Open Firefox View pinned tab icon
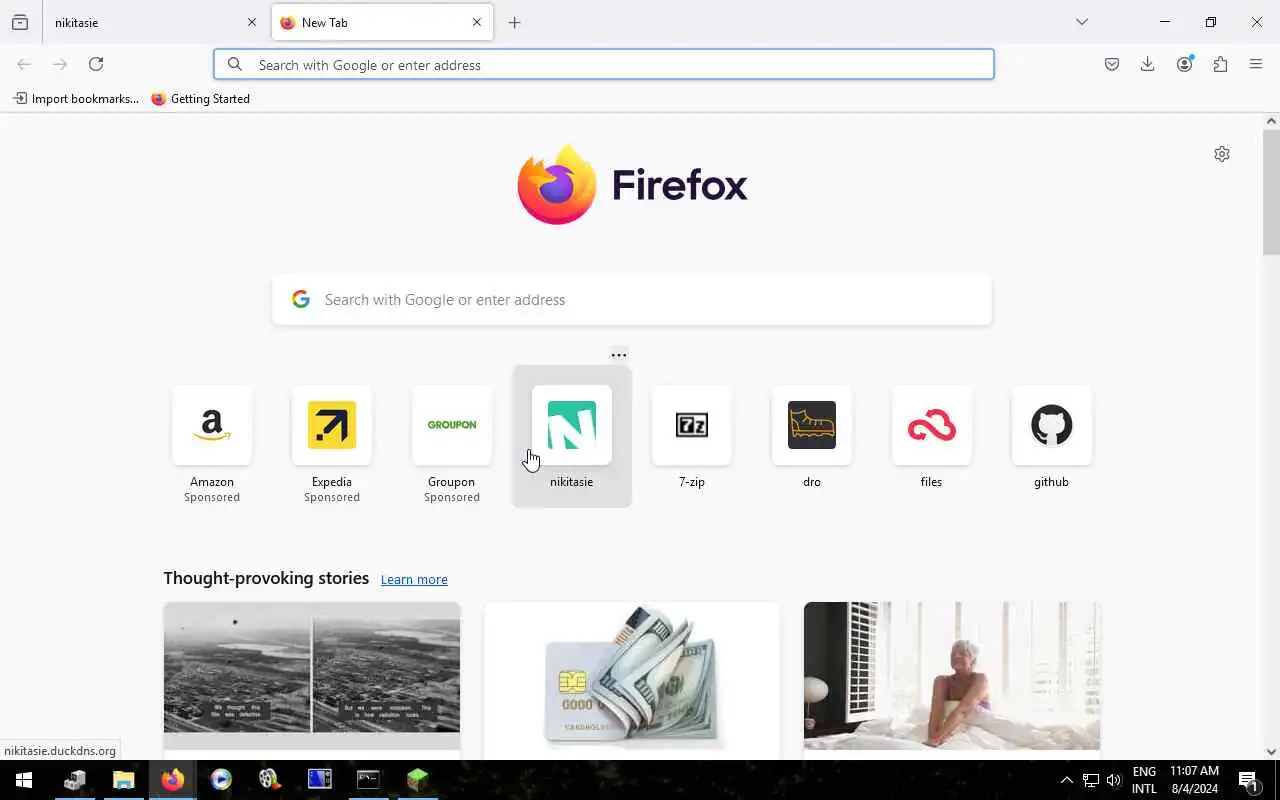 [20, 22]
